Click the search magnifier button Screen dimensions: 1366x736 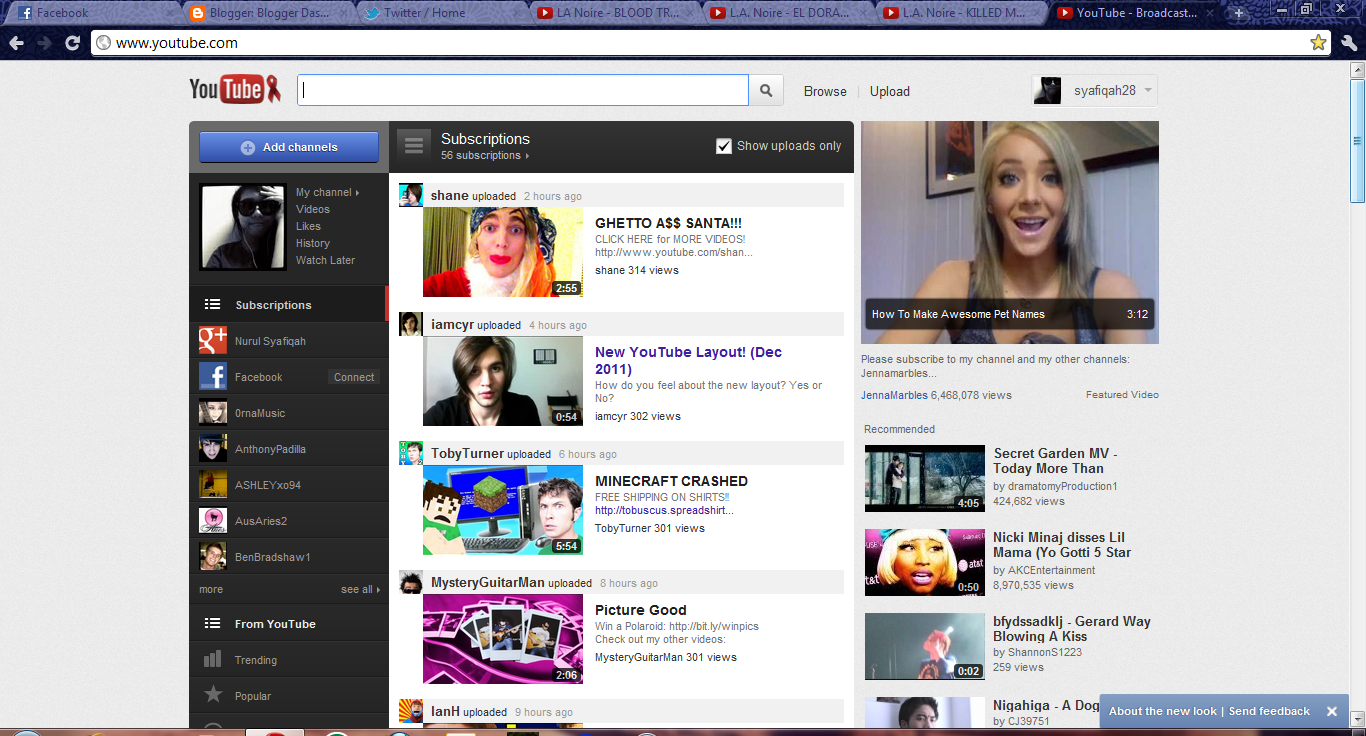pos(766,91)
